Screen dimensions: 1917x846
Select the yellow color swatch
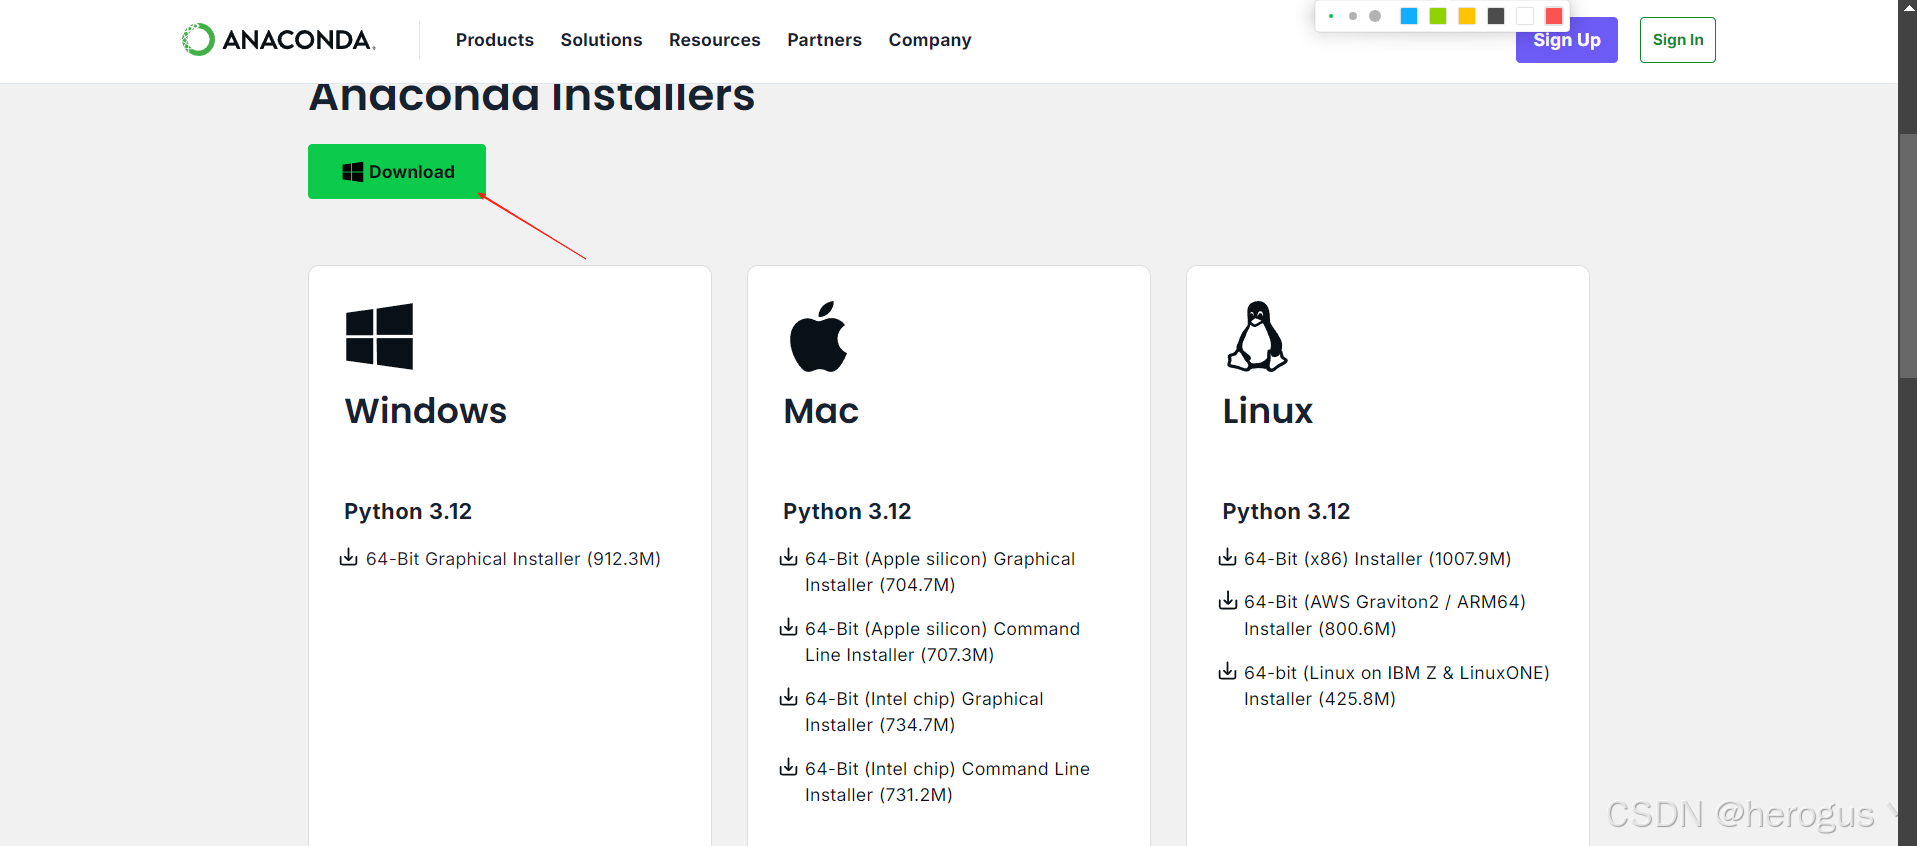pos(1467,16)
